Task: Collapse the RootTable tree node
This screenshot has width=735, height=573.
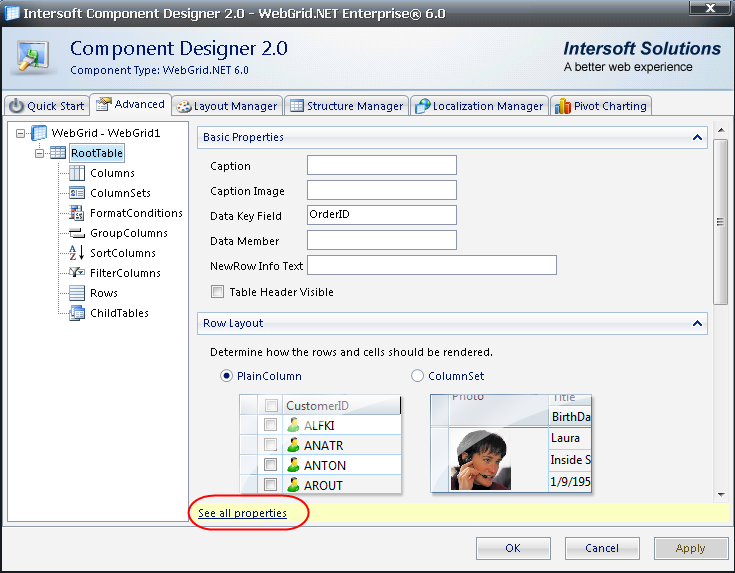Action: click(x=40, y=153)
